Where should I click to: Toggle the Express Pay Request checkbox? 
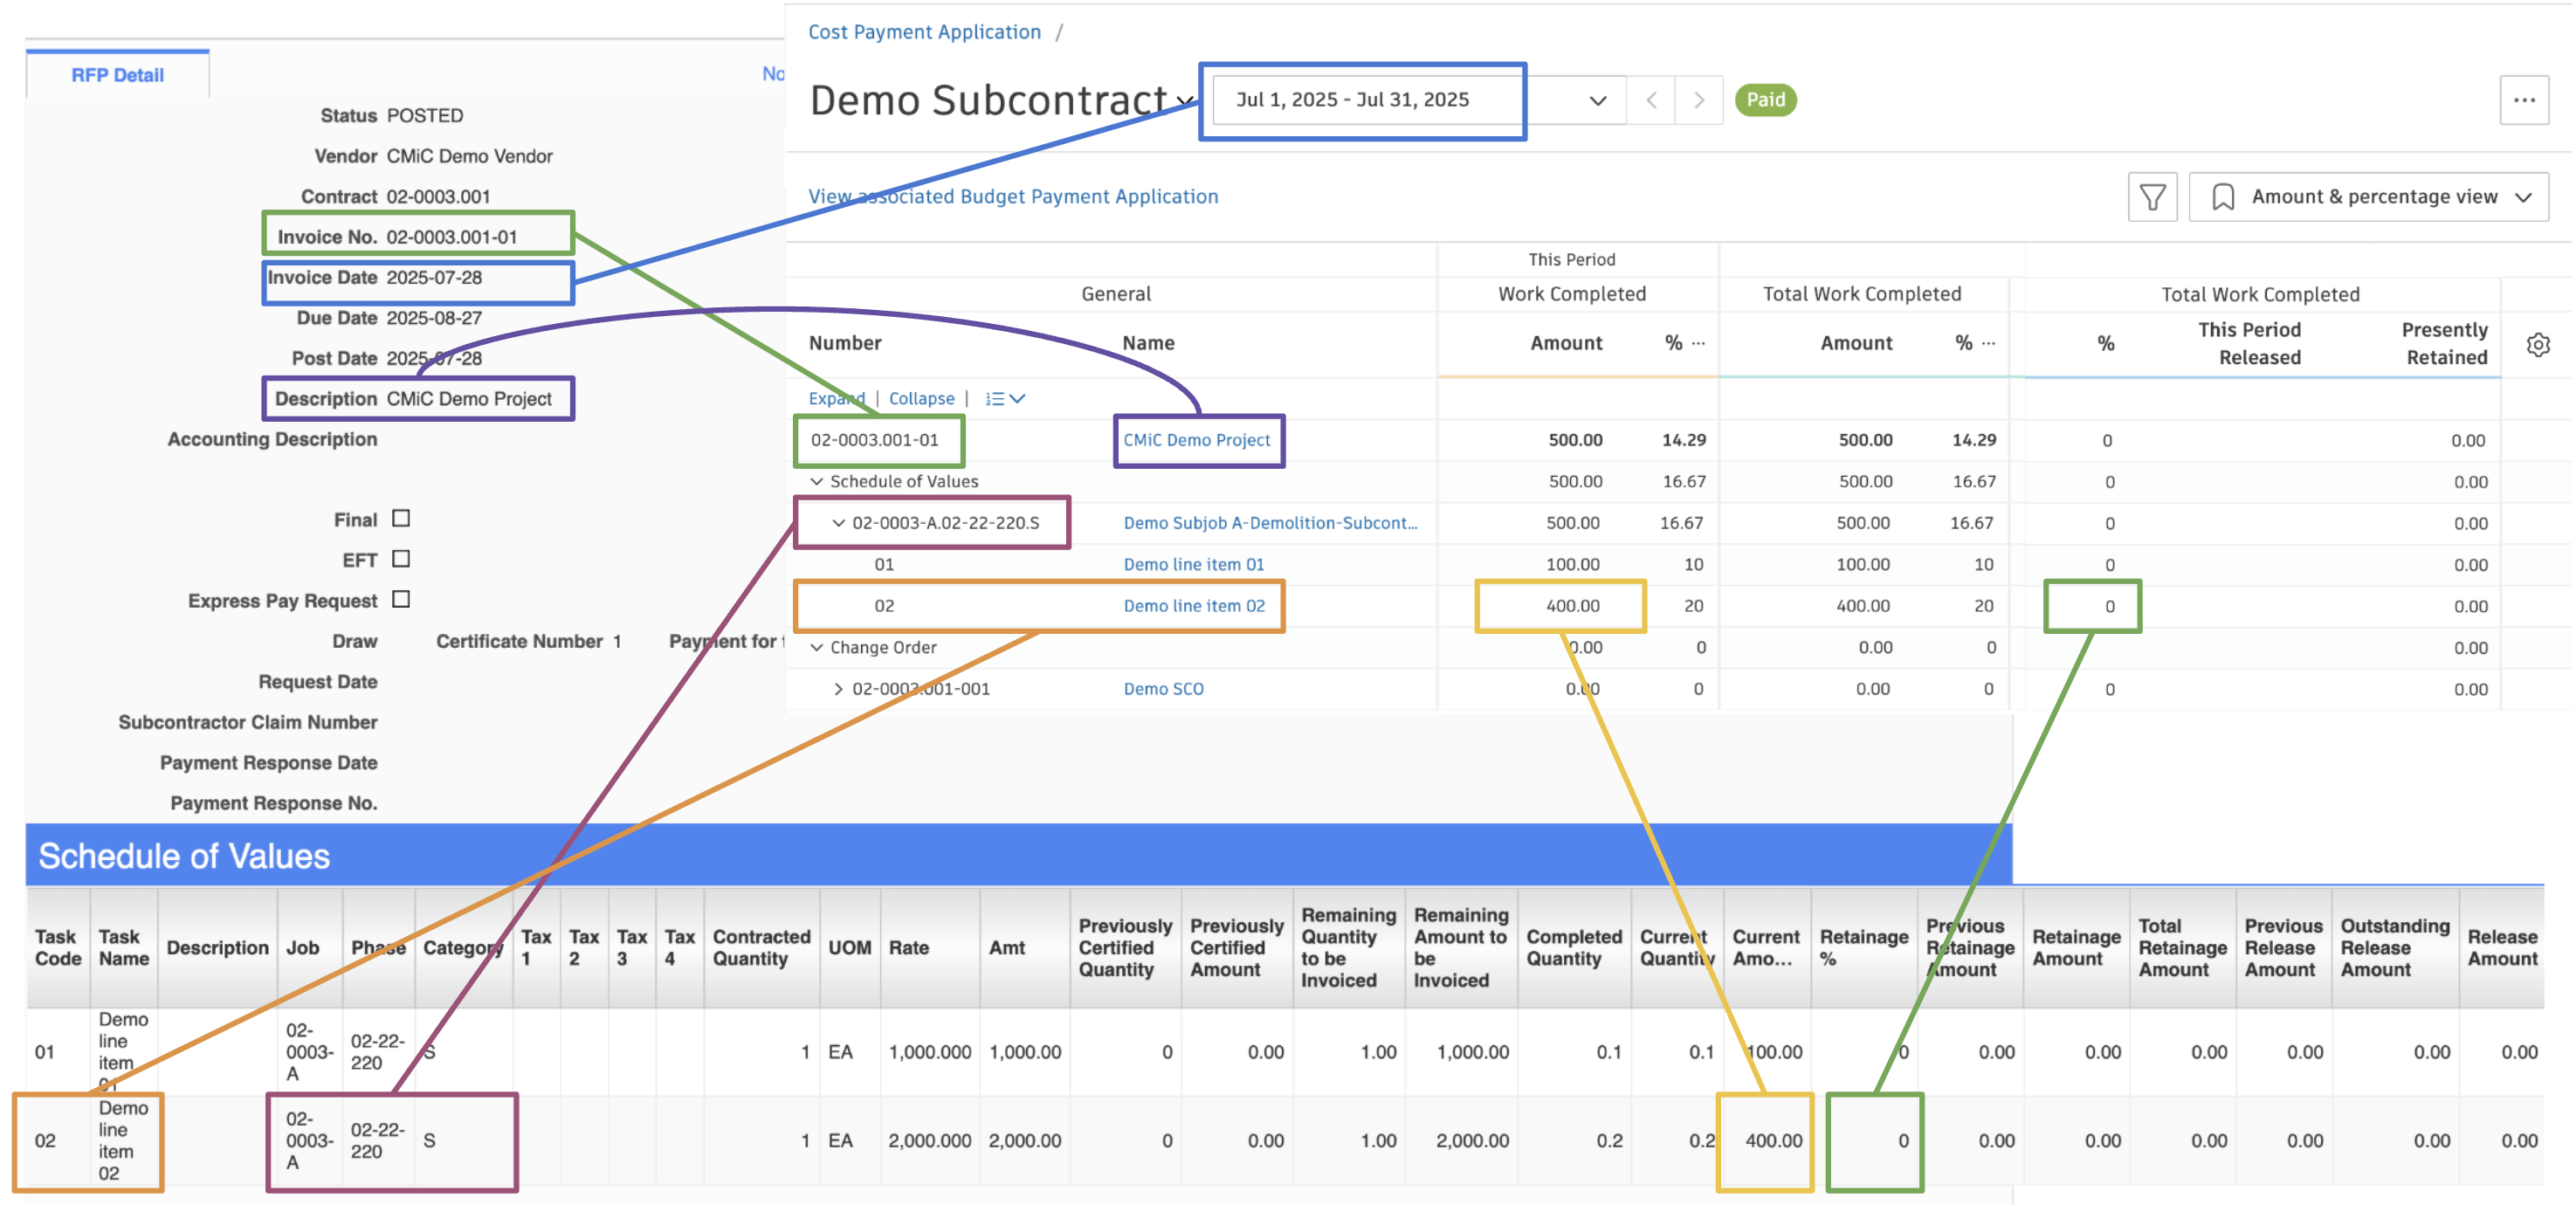coord(401,599)
